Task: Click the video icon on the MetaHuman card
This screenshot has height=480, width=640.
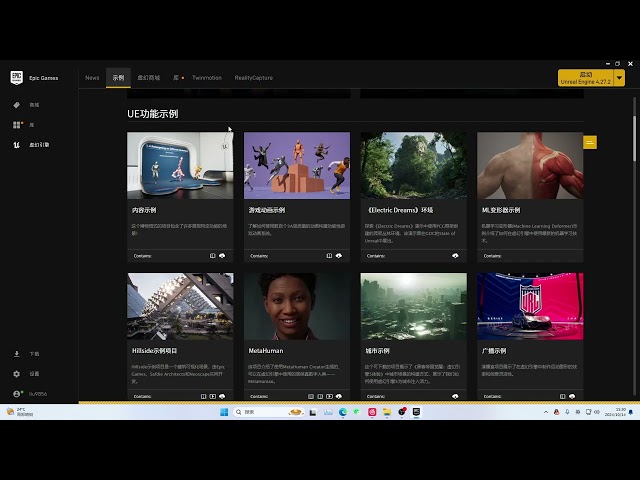Action: pyautogui.click(x=329, y=396)
